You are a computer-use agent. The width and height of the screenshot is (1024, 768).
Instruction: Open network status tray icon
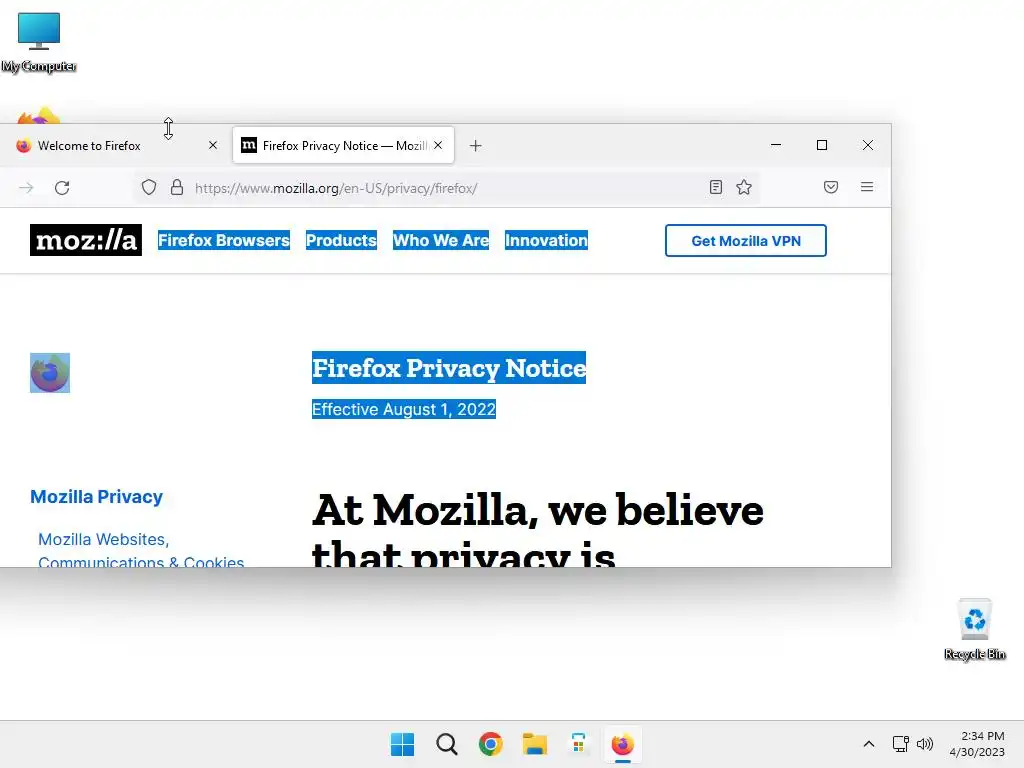click(901, 744)
